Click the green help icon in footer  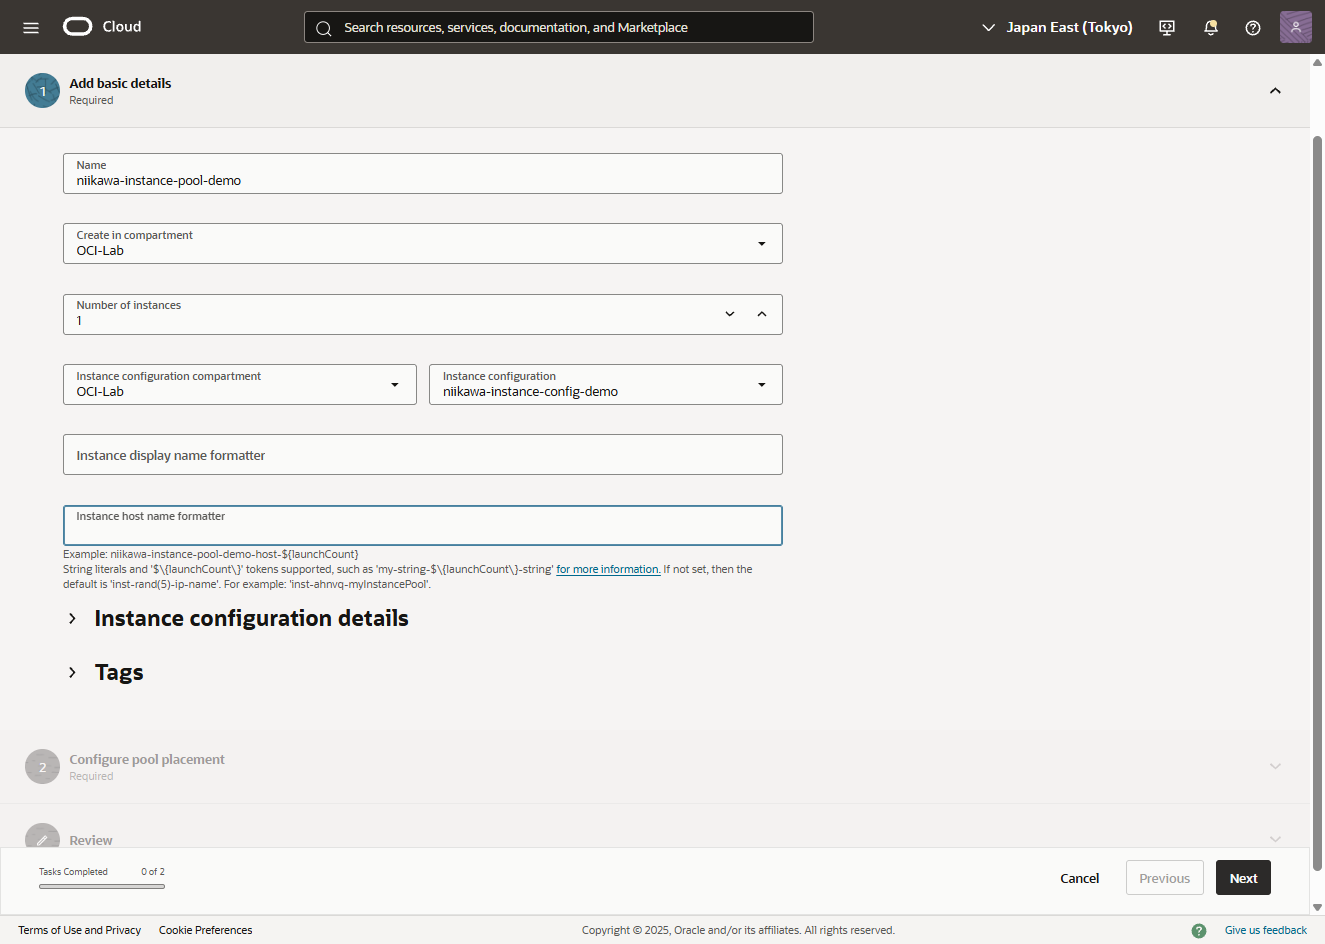[x=1198, y=930]
